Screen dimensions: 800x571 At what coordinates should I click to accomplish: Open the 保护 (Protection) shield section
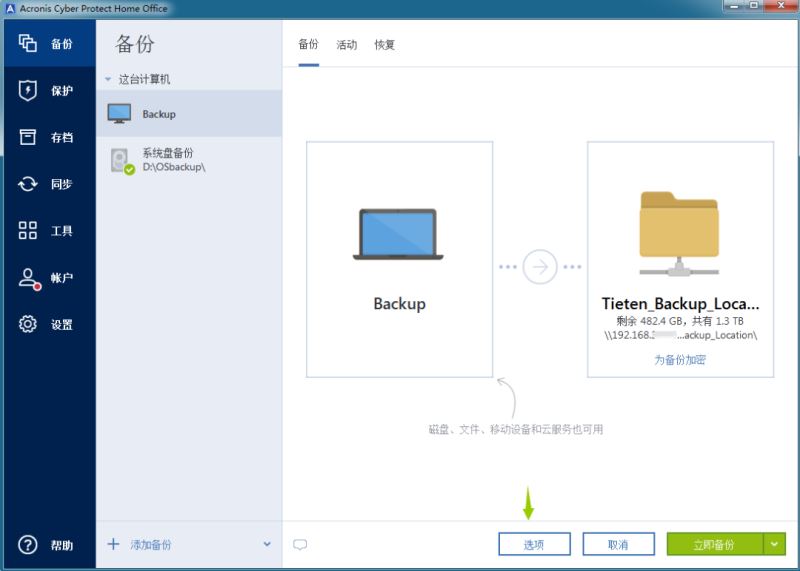pyautogui.click(x=49, y=90)
